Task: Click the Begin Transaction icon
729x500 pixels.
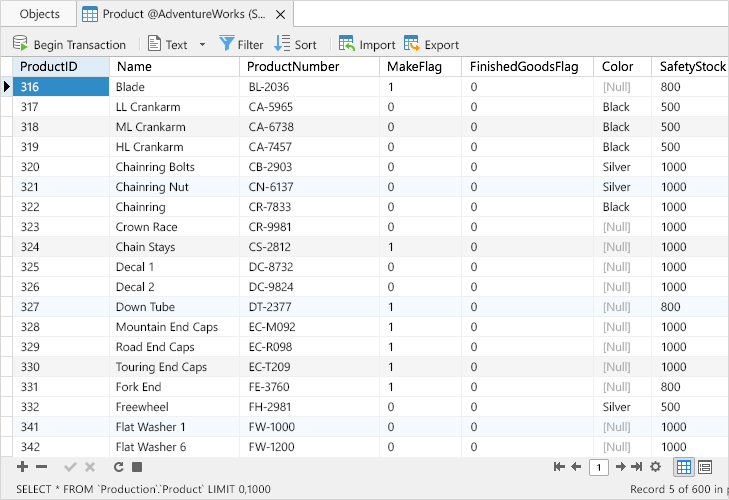Action: tap(20, 44)
